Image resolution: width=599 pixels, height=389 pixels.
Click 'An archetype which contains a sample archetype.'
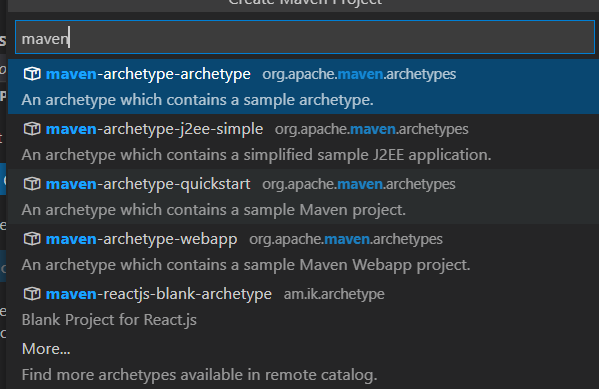coord(198,100)
